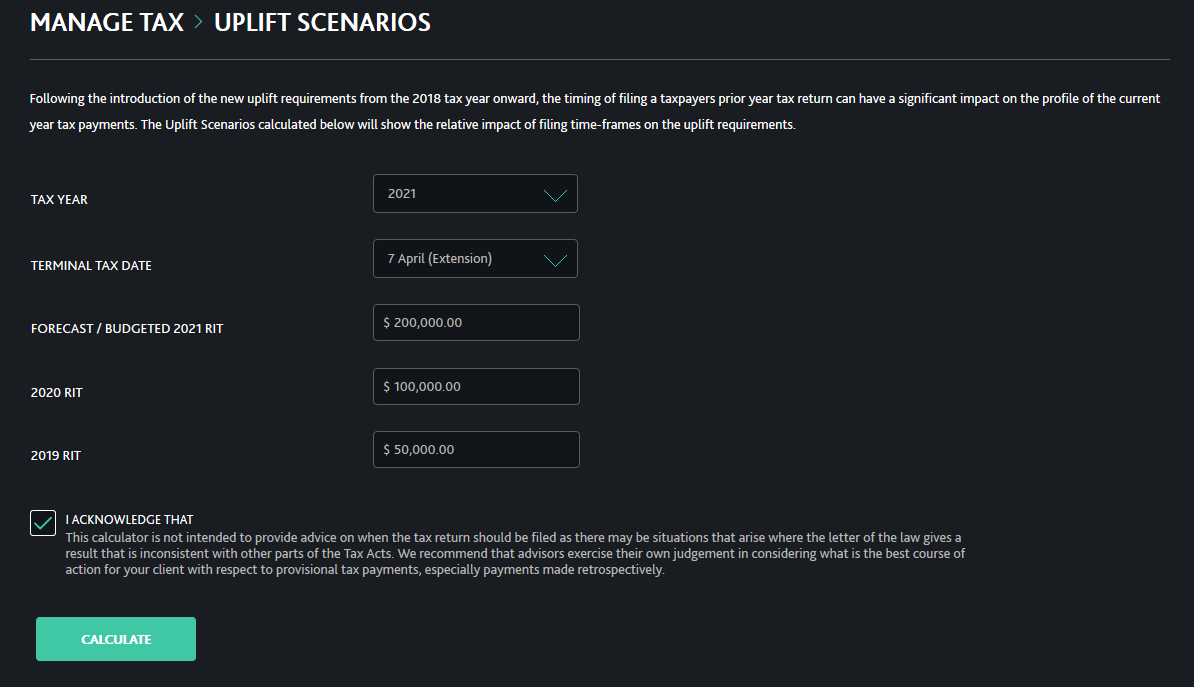1194x687 pixels.
Task: Tick the acknowledgement checkbox
Action: 43,522
